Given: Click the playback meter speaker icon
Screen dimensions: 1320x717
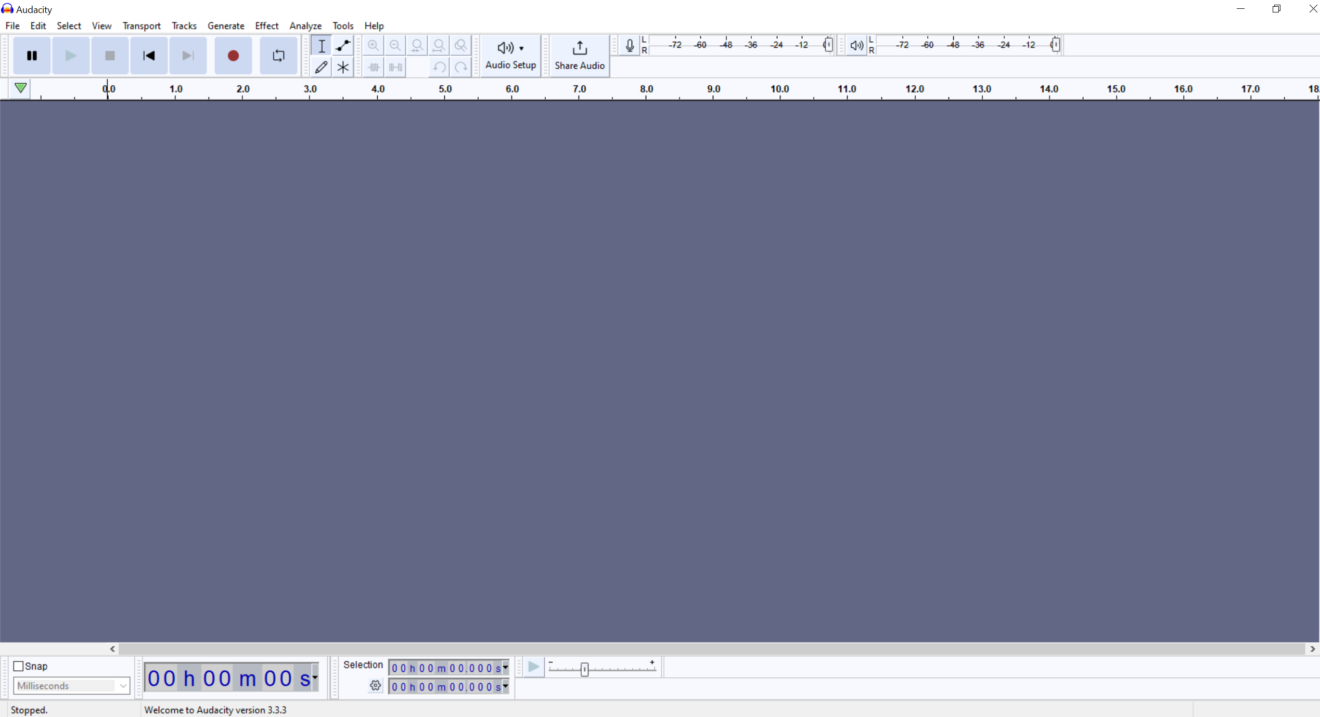Looking at the screenshot, I should [x=856, y=46].
